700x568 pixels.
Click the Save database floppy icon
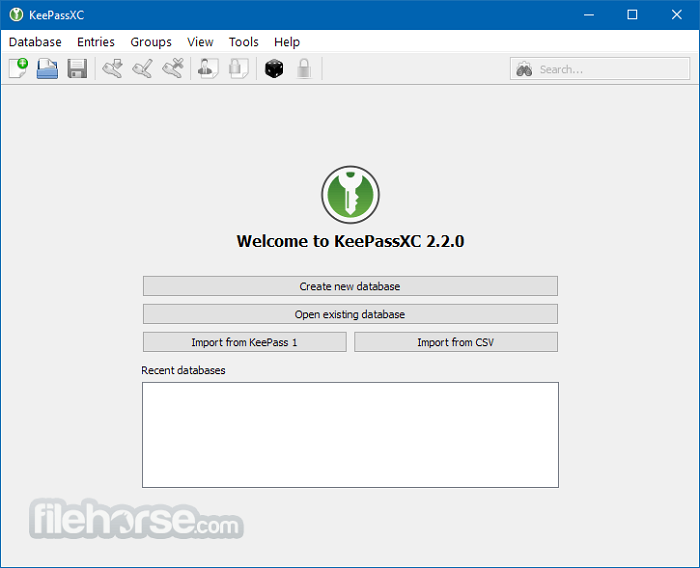(x=77, y=69)
